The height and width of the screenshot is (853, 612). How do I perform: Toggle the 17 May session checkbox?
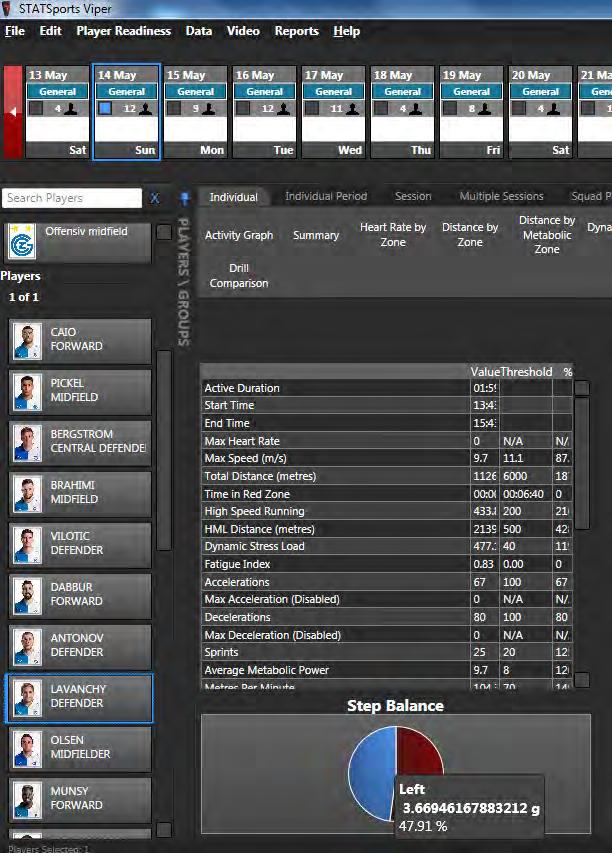[x=312, y=108]
